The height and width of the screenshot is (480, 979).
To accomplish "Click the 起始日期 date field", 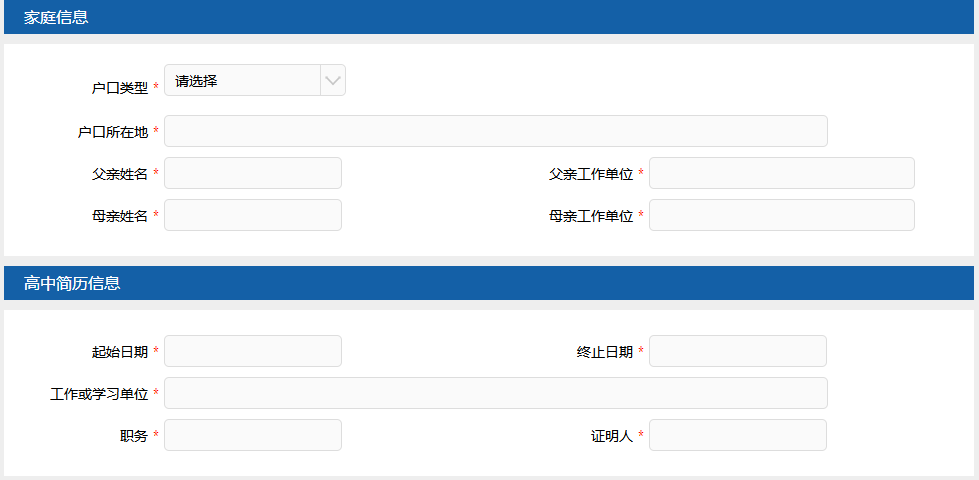I will tap(253, 351).
